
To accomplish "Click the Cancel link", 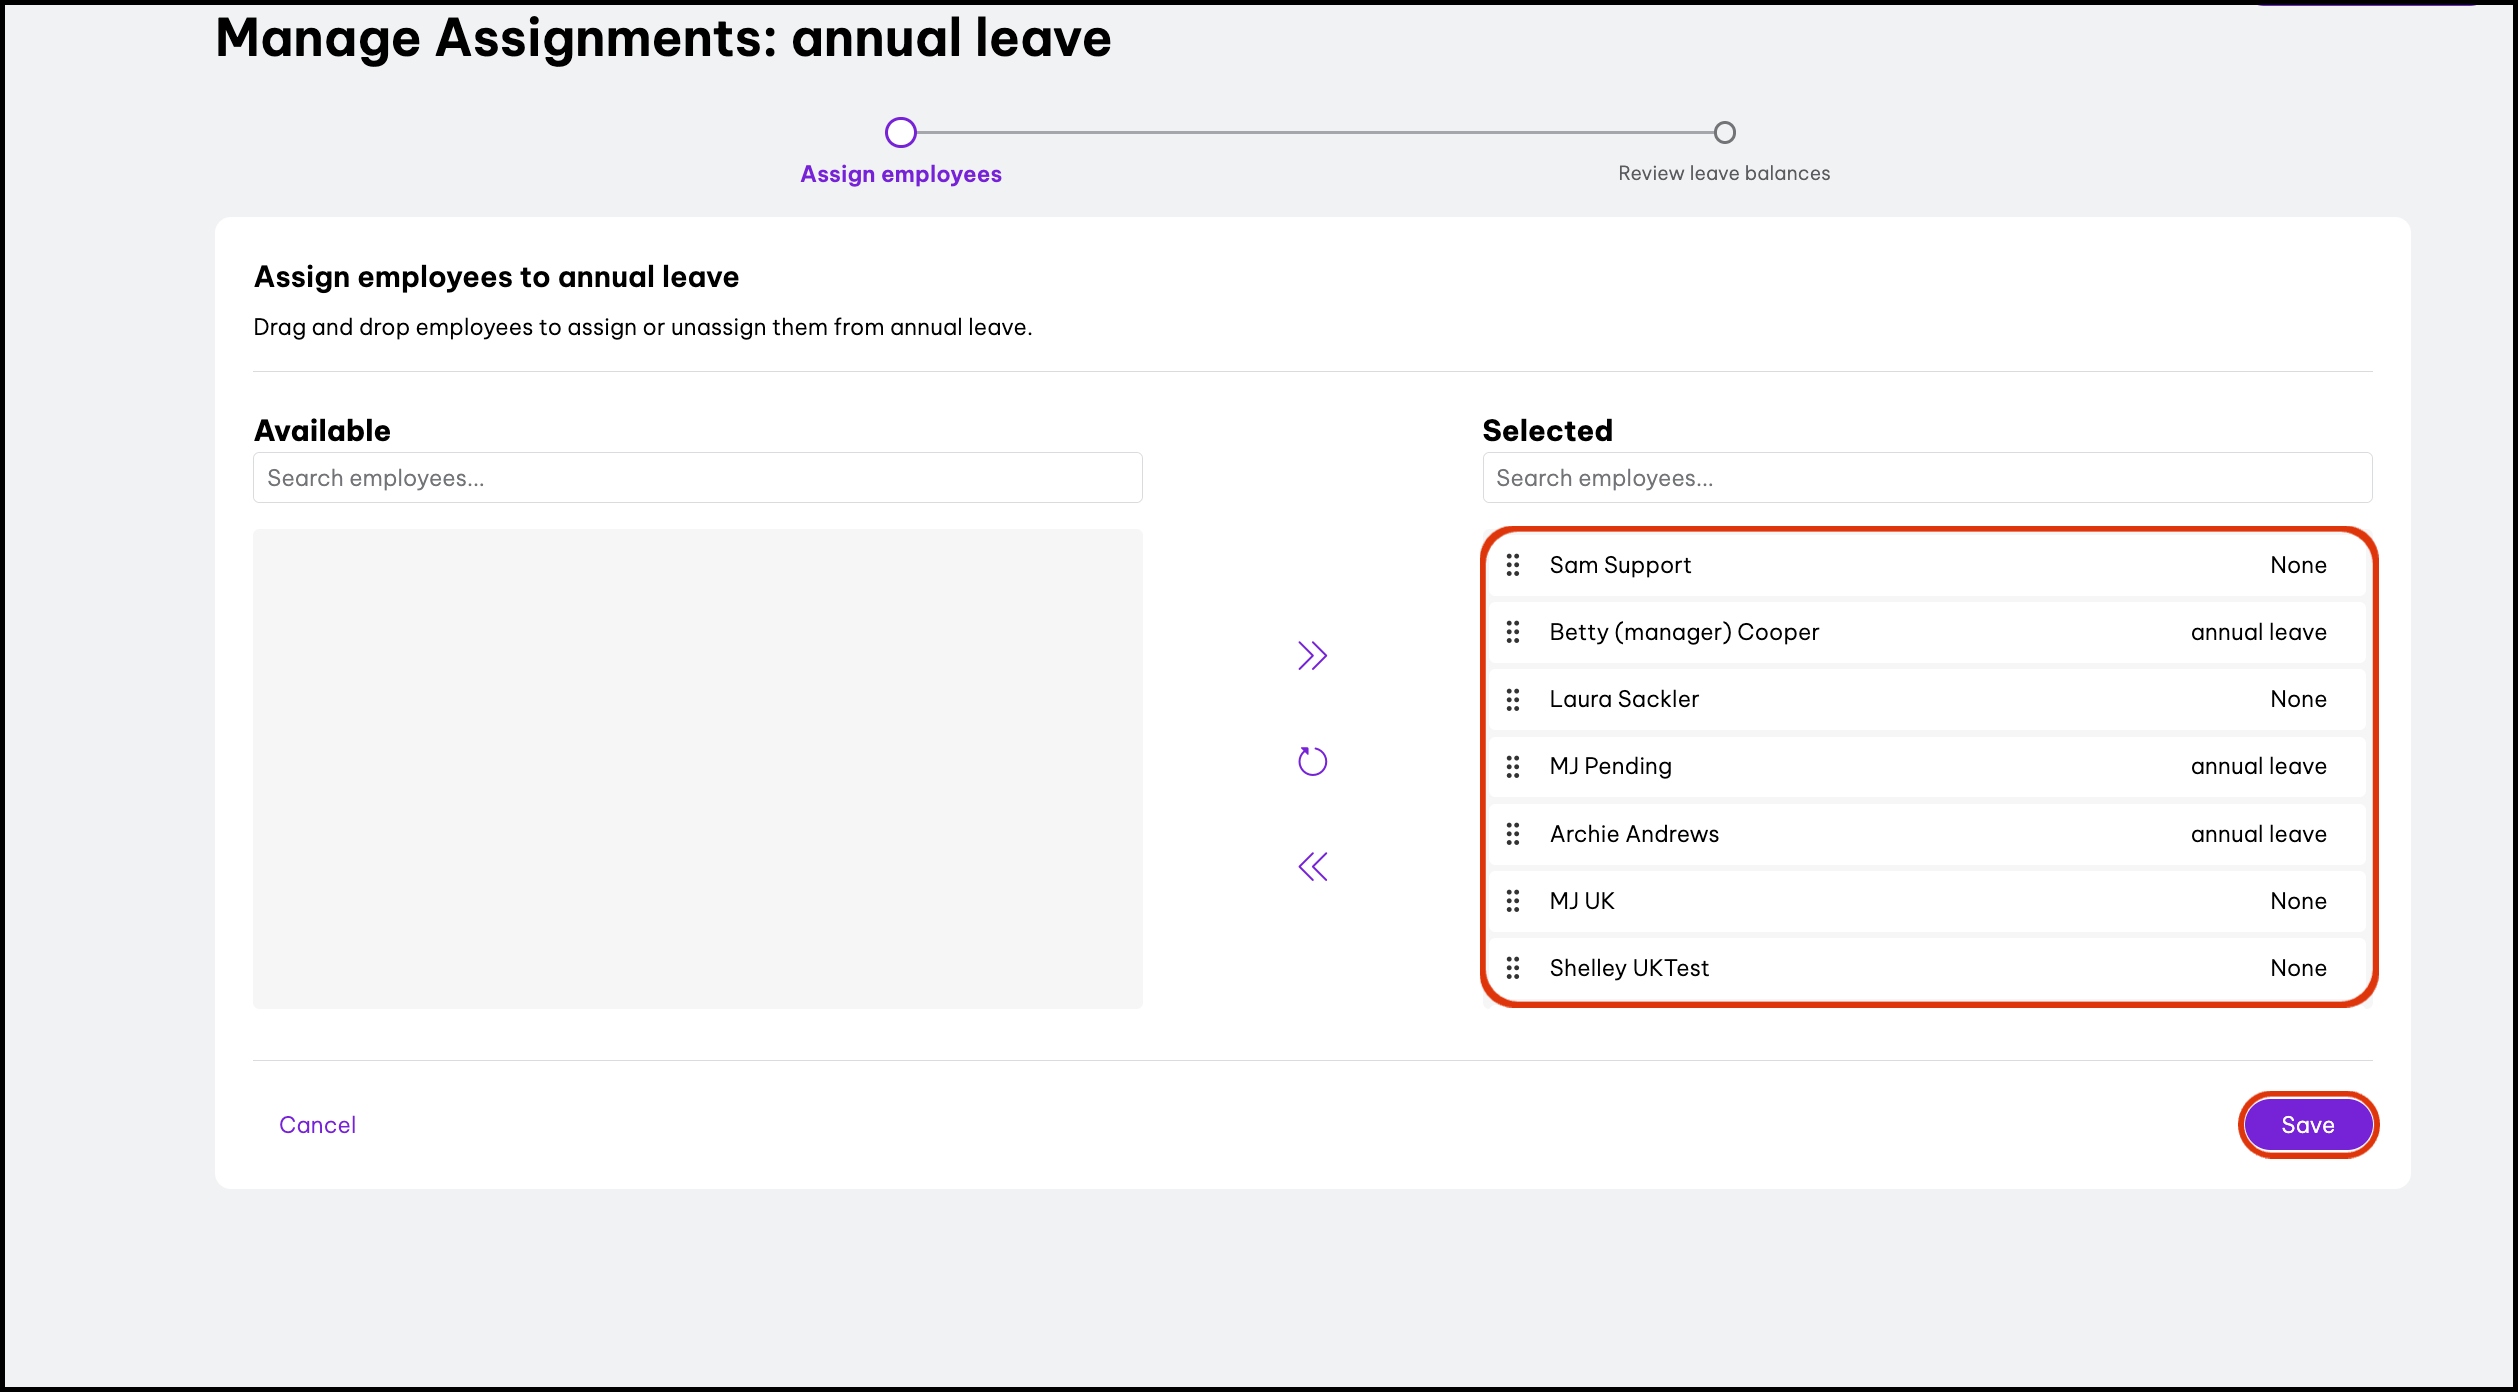I will [x=317, y=1125].
